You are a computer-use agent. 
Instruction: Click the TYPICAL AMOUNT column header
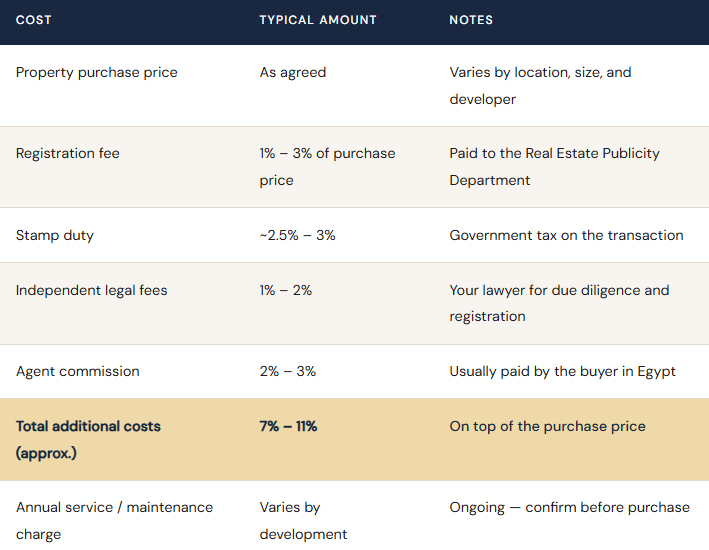click(x=318, y=20)
